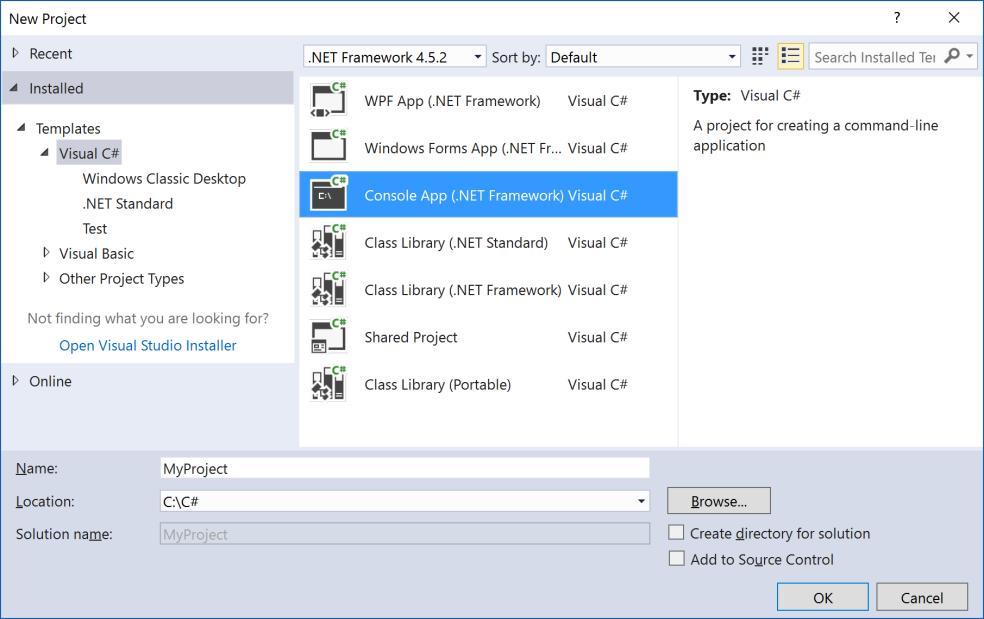This screenshot has height=619, width=984.
Task: Select the Visual Basic label in the tree
Action: [x=96, y=254]
